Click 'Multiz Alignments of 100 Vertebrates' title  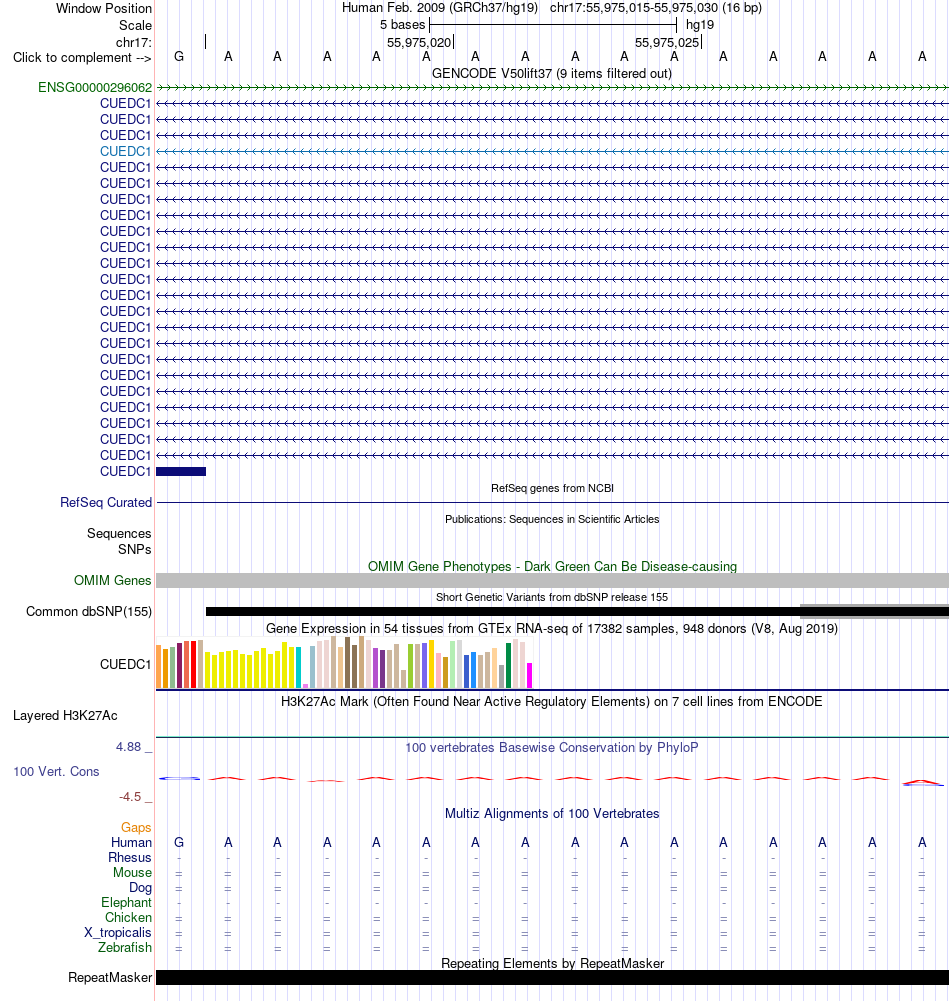552,813
